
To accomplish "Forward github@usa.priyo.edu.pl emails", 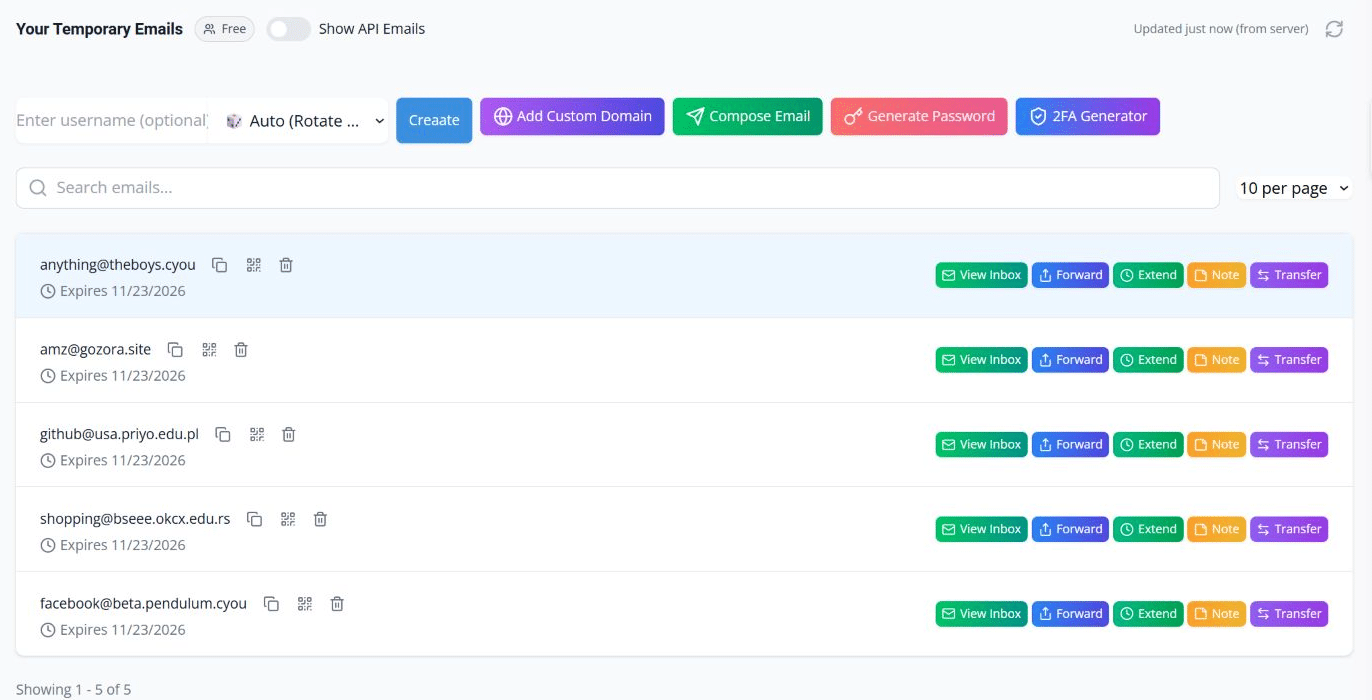I will pos(1070,444).
